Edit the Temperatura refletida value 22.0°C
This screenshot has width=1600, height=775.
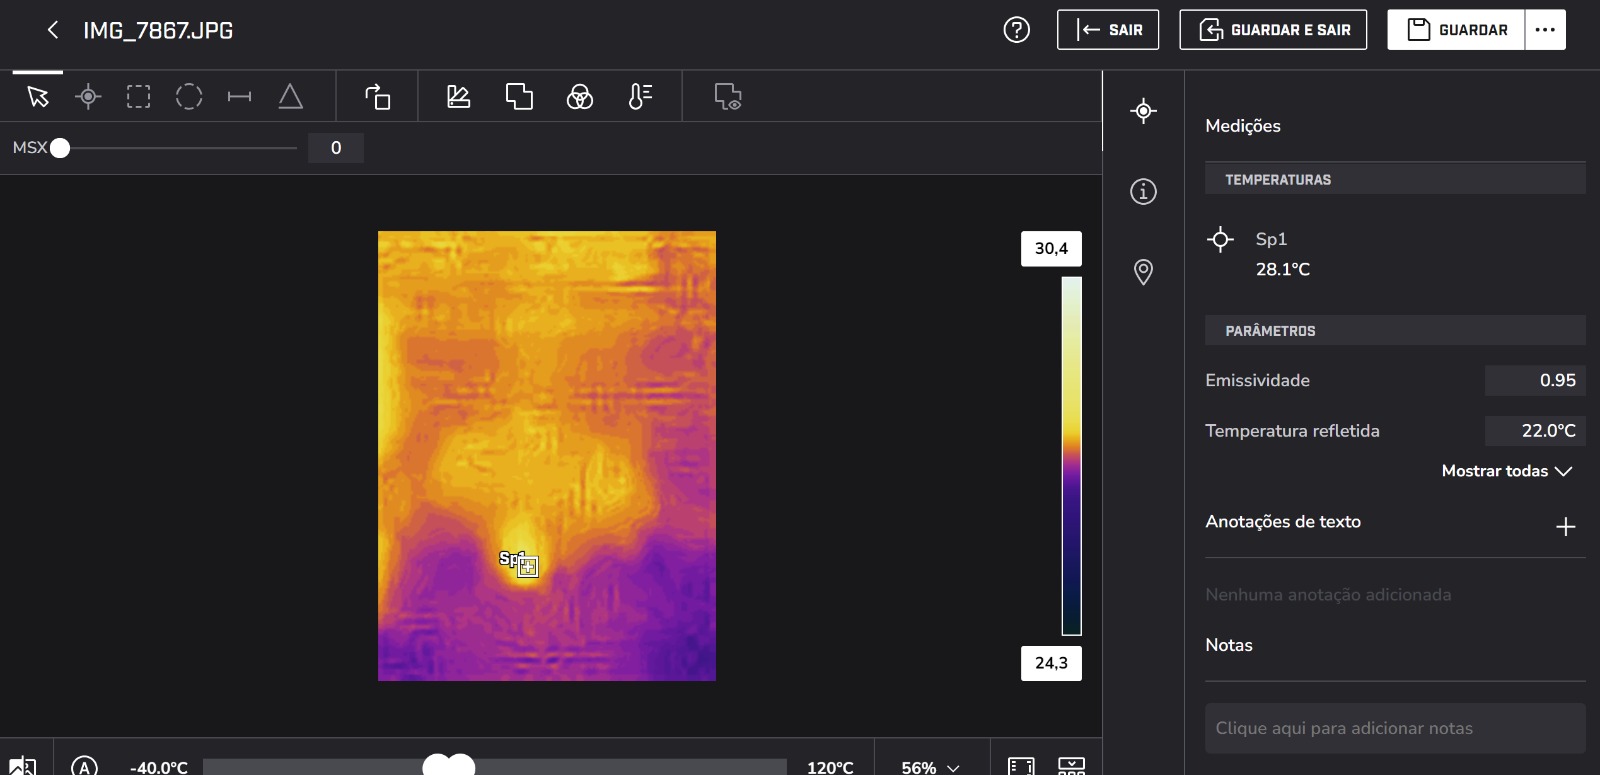pos(1535,431)
